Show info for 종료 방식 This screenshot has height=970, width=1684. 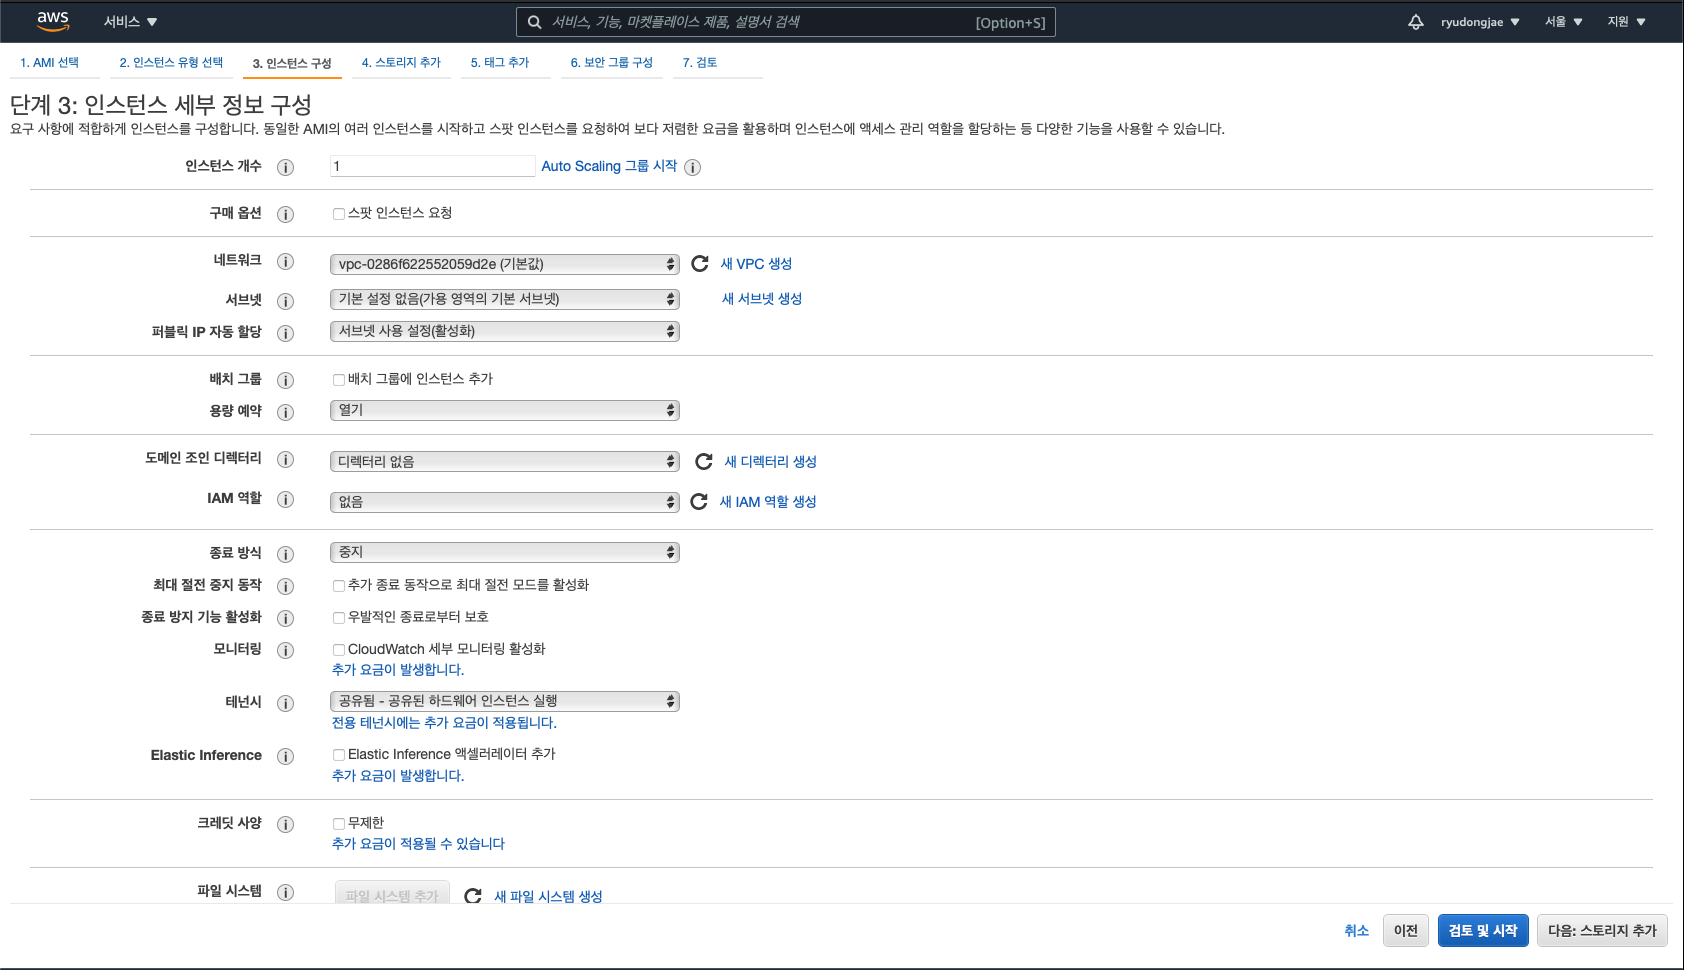tap(286, 554)
